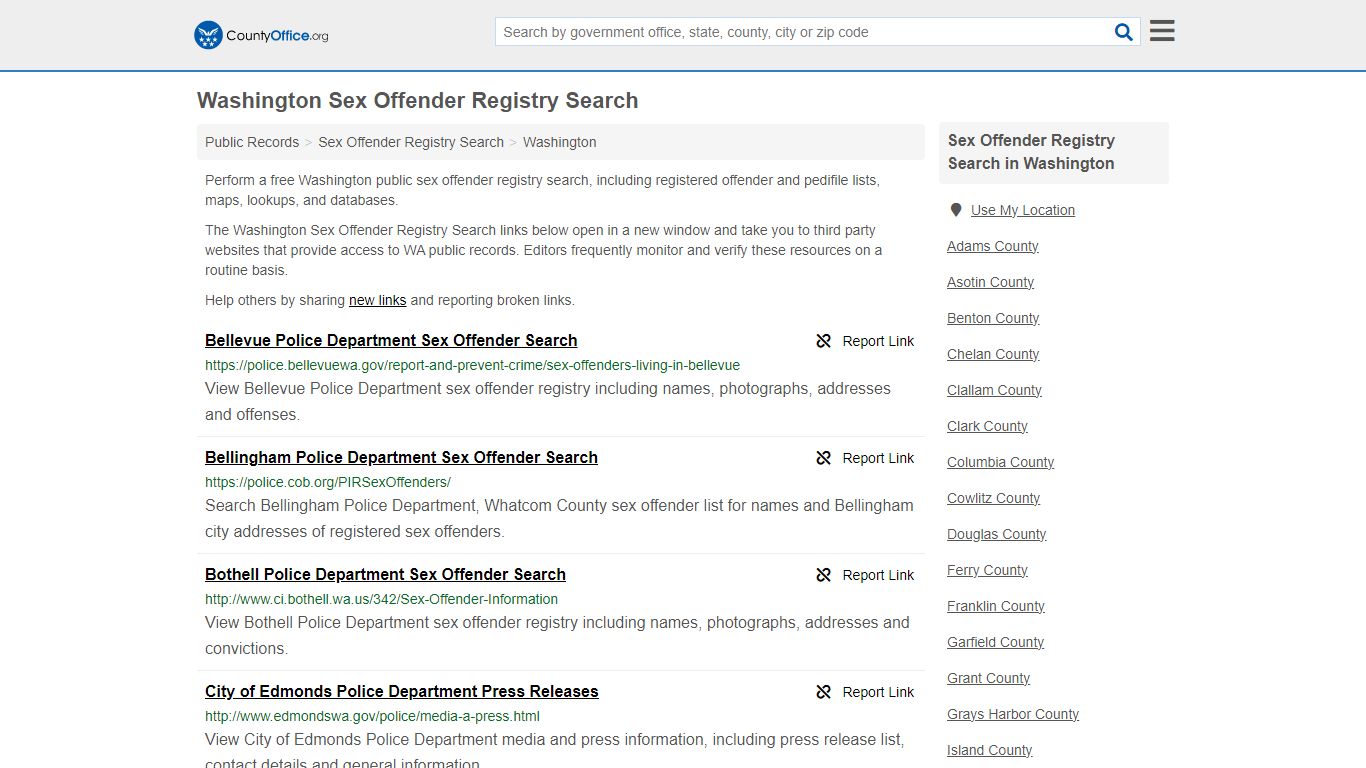Select Clark County
The image size is (1366, 768).
(987, 426)
